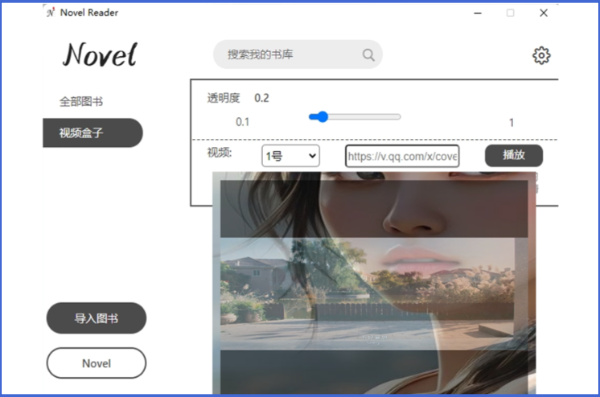Click the 0.2 transparency value label

coord(262,98)
